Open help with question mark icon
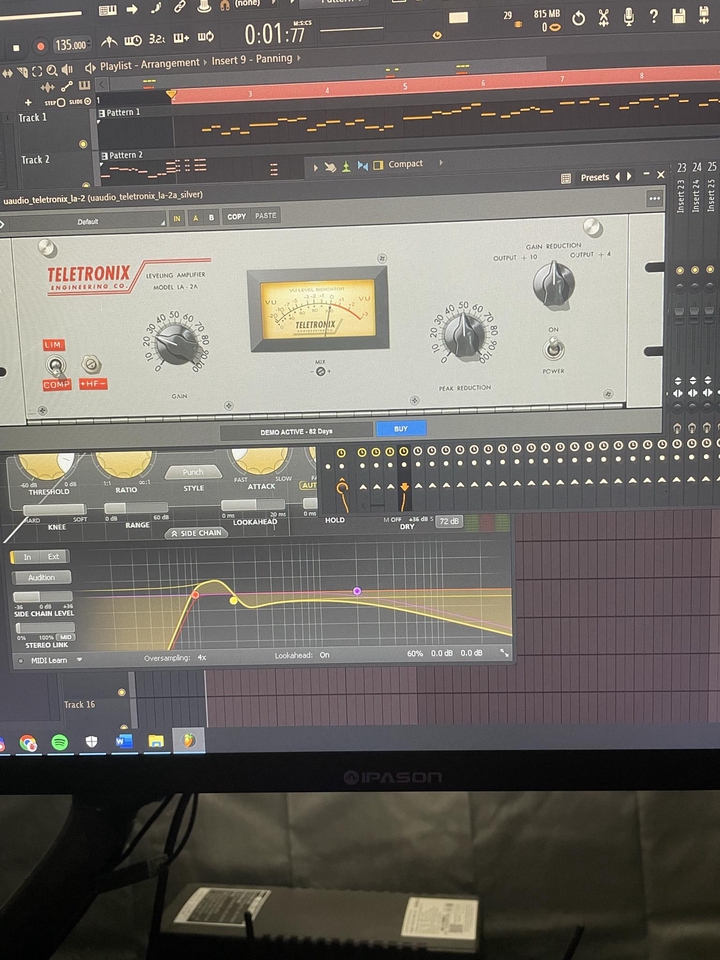This screenshot has width=720, height=960. click(654, 17)
